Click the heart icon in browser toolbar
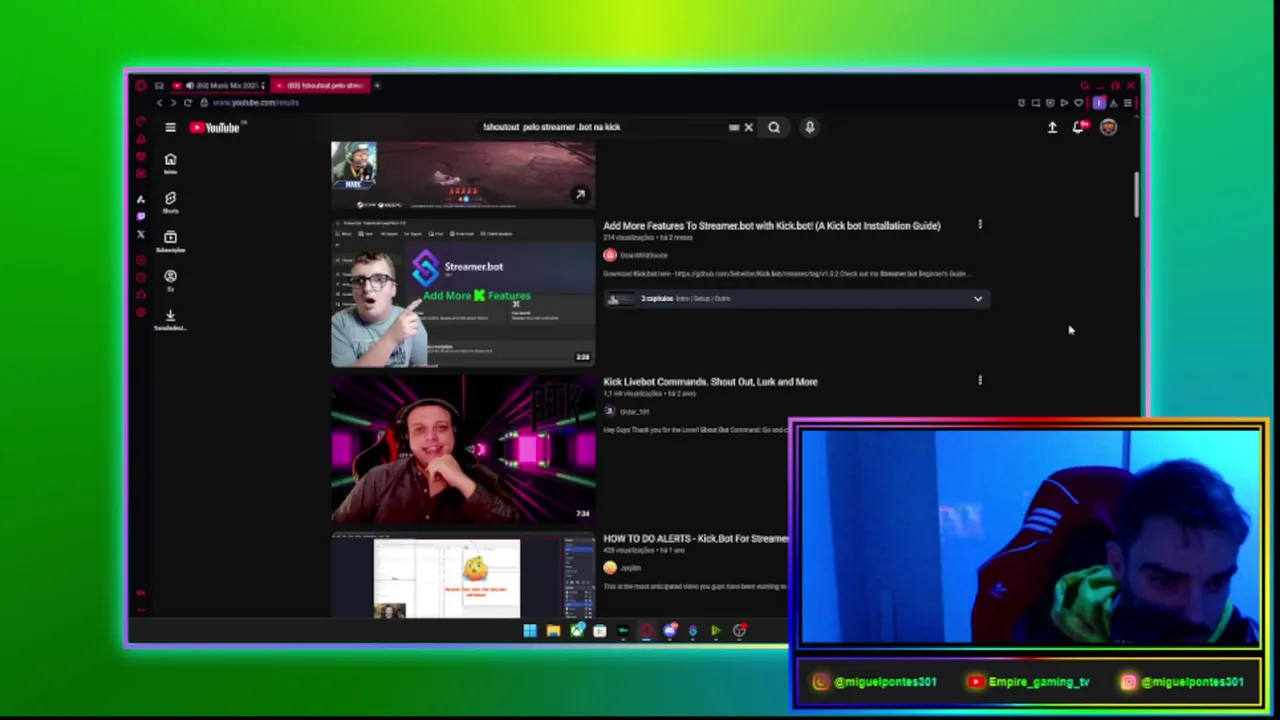Screen dimensions: 1280x720 point(1077,102)
